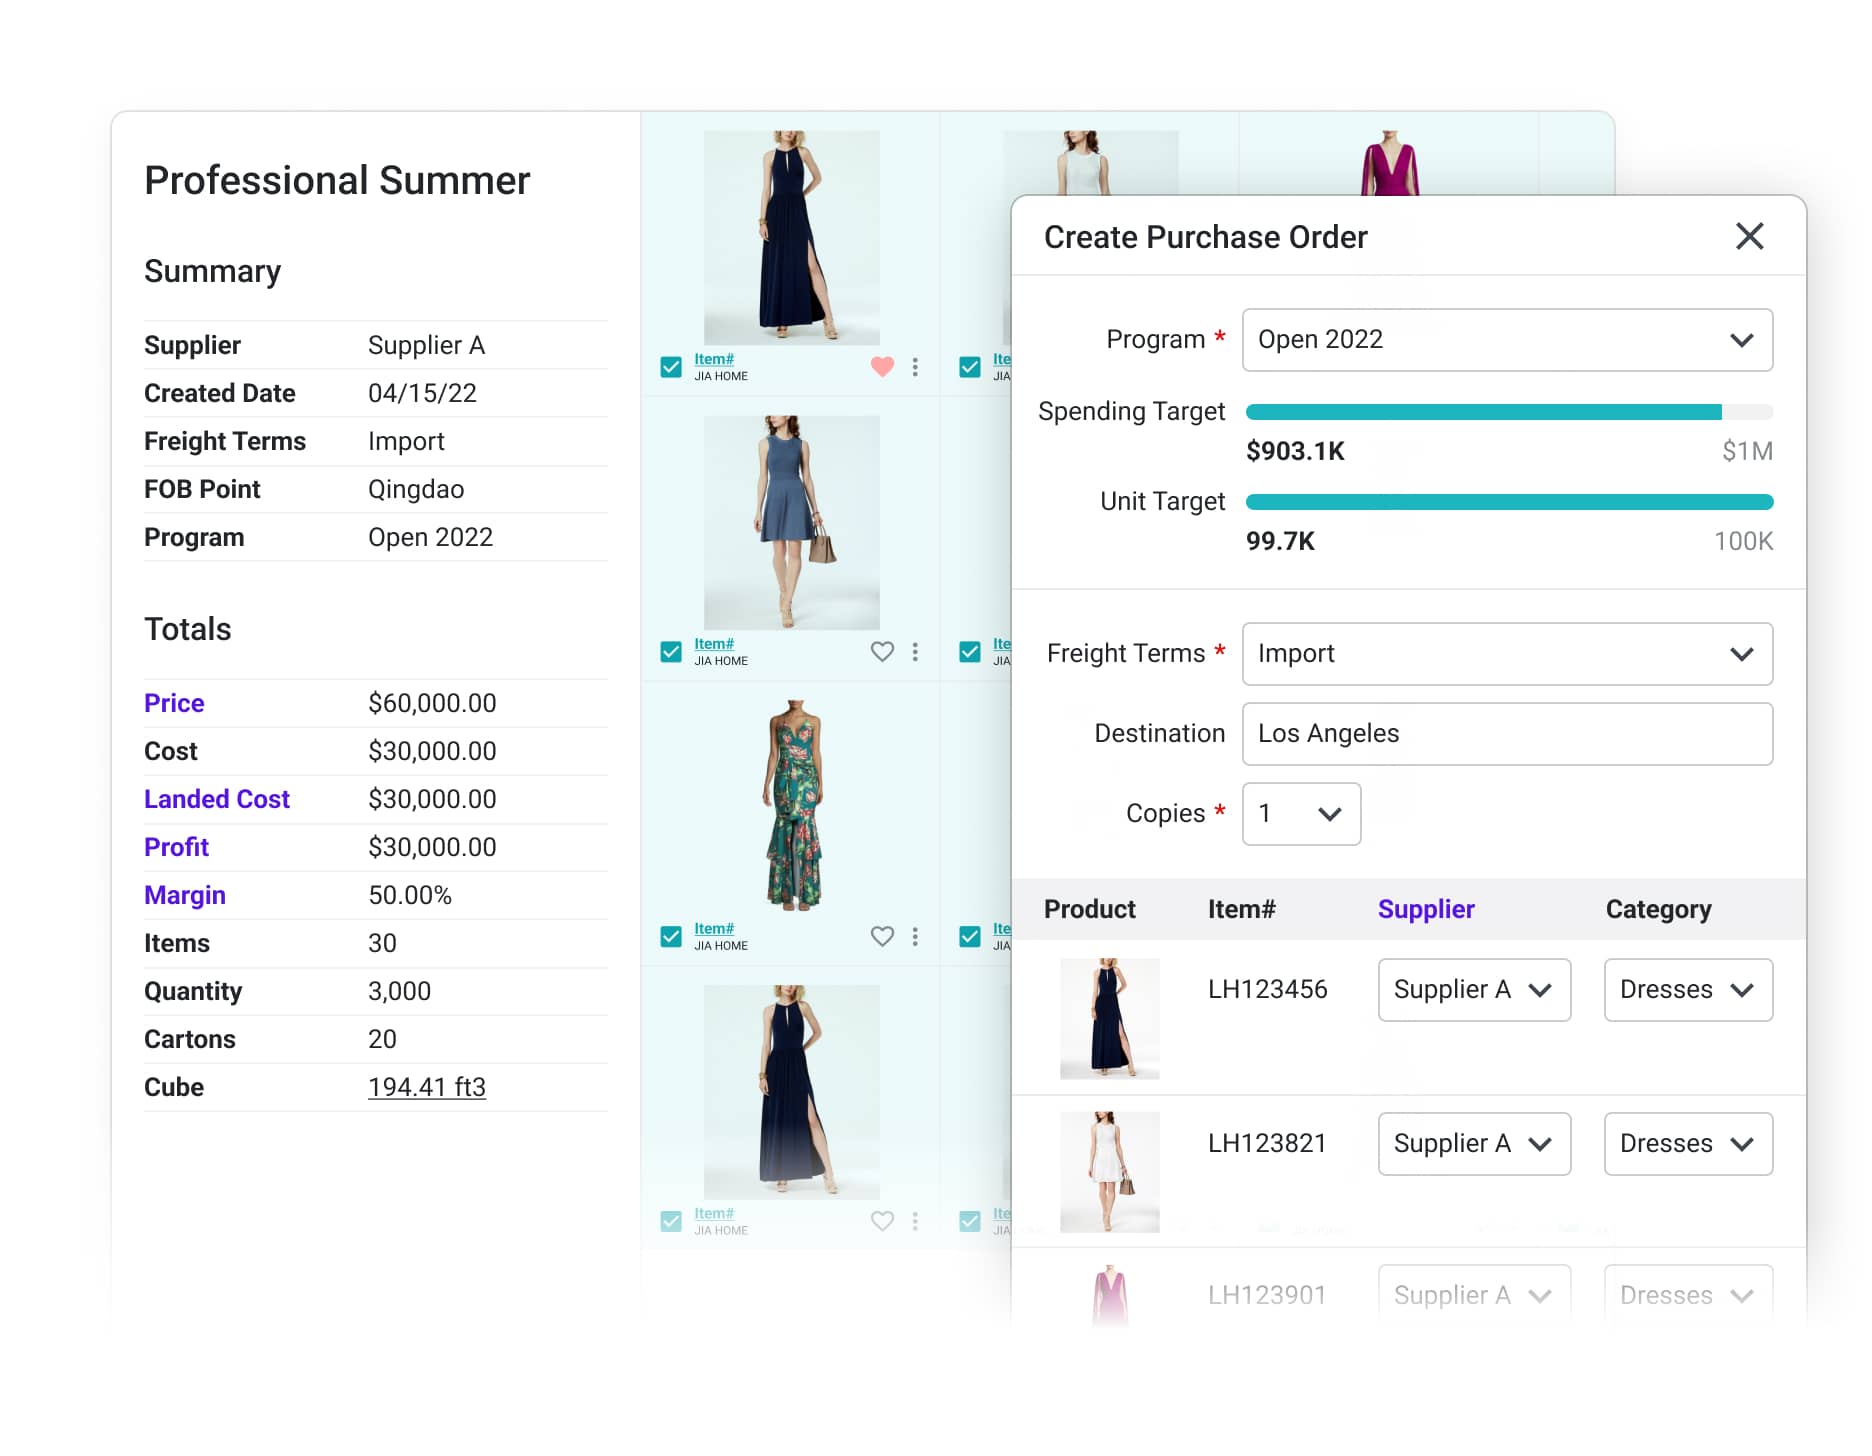
Task: Click the Destination field with Los Angeles
Action: [1506, 734]
